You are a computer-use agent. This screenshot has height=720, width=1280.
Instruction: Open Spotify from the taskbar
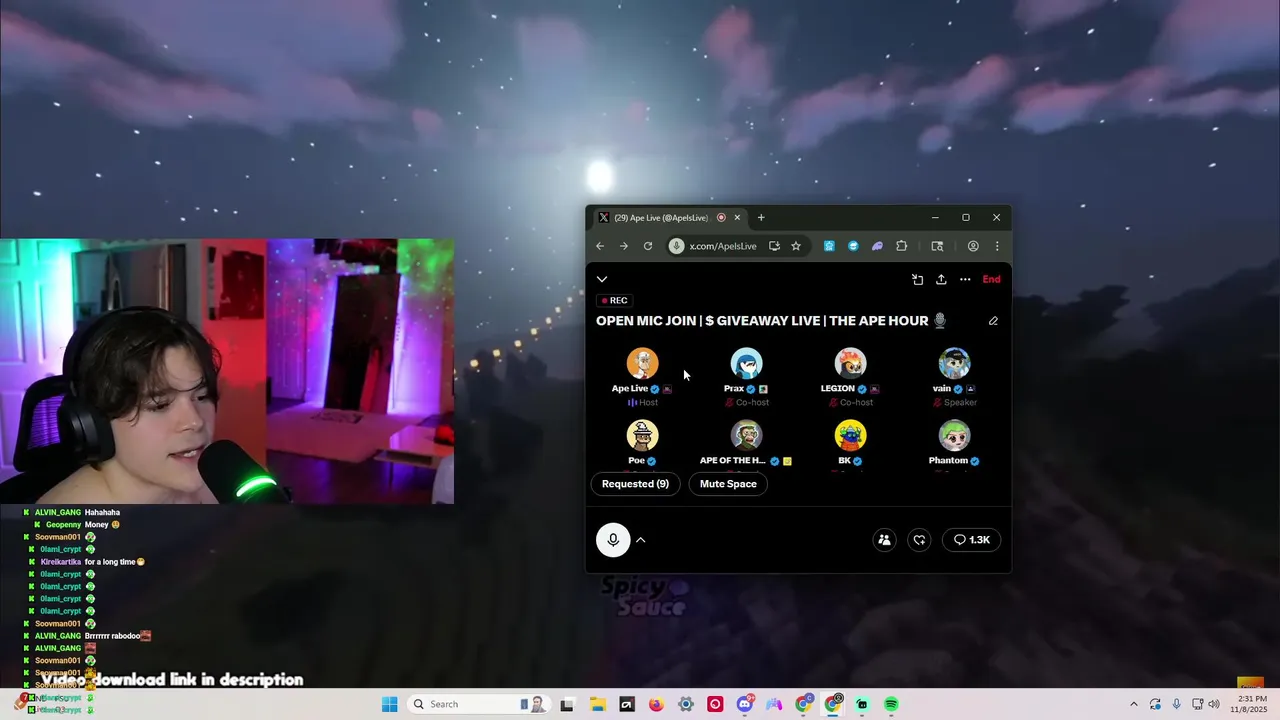pos(891,704)
